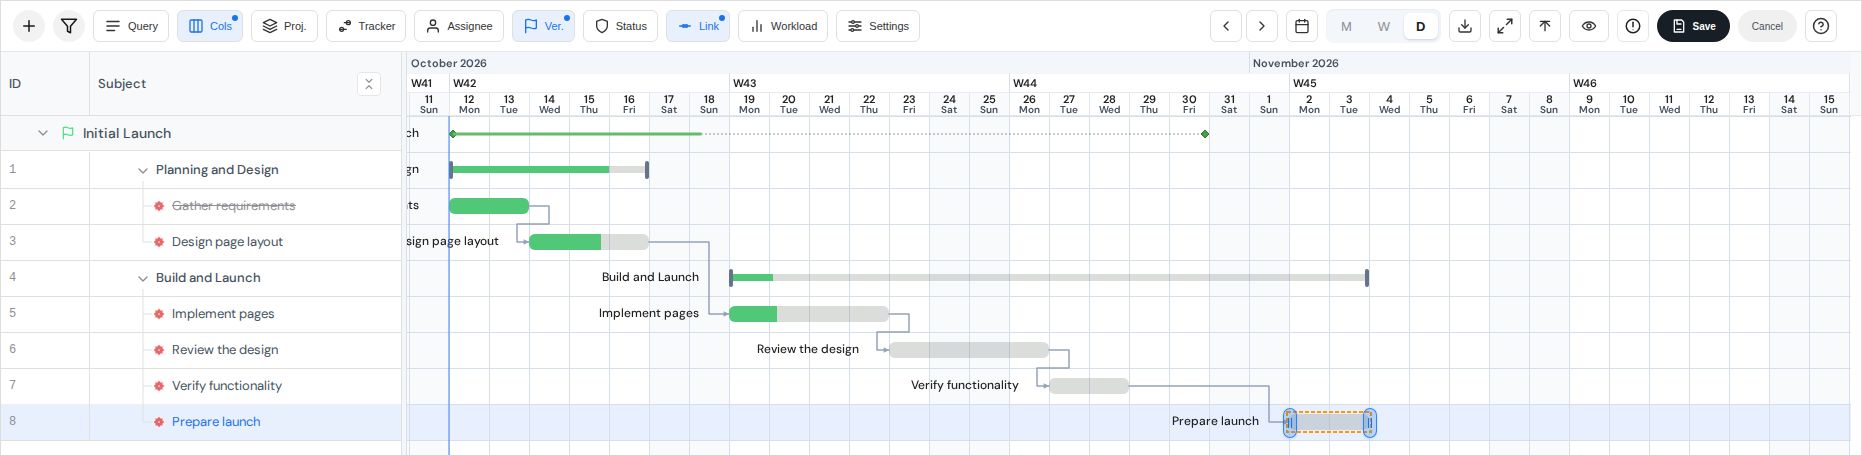The height and width of the screenshot is (455, 1862).
Task: Click the left resize handle of Prepare launch bar
Action: tap(1290, 423)
